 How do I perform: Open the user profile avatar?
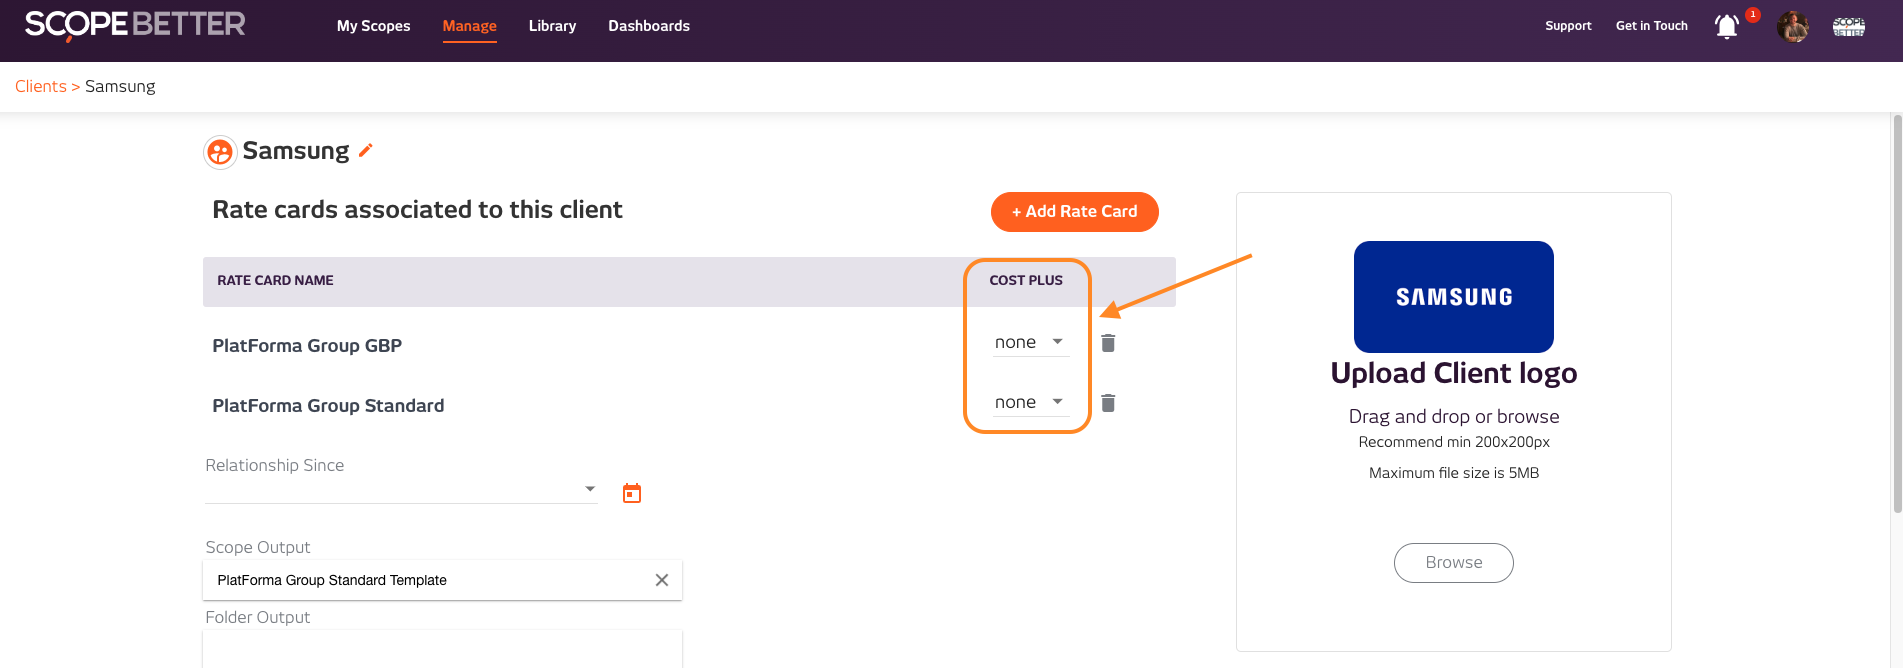pos(1792,26)
